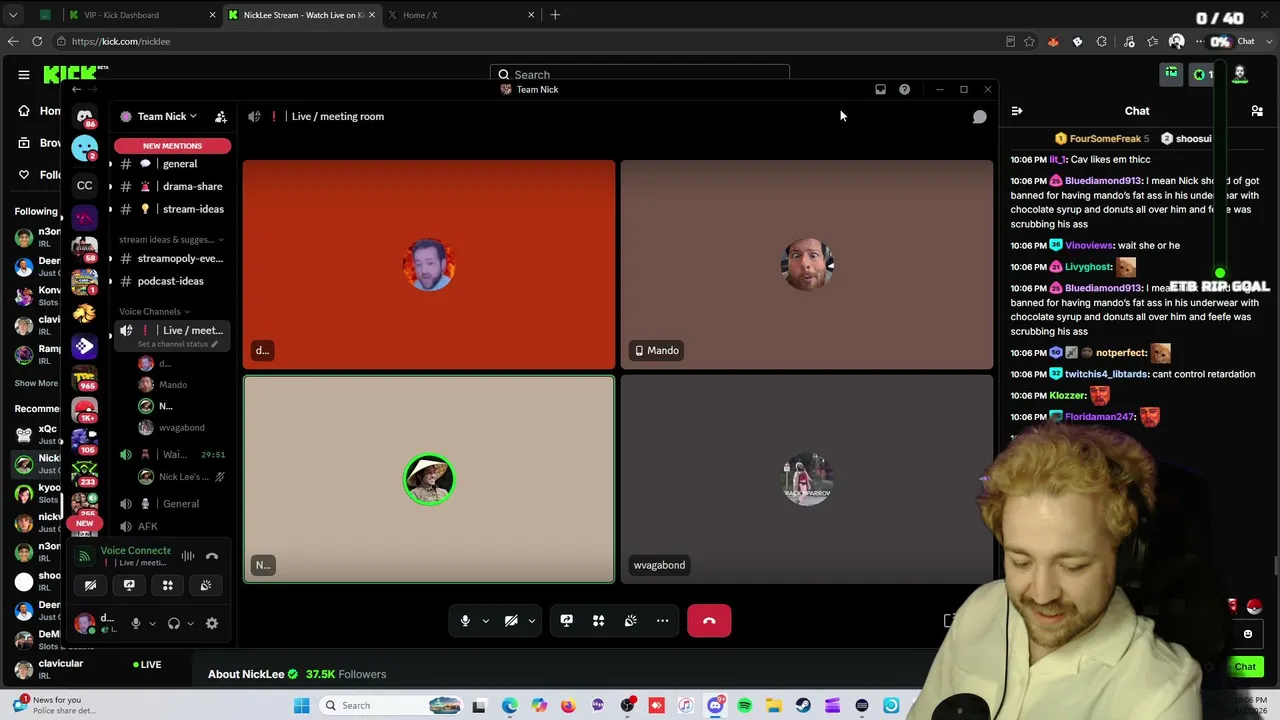Open more options in call controls
The height and width of the screenshot is (720, 1280).
662,621
